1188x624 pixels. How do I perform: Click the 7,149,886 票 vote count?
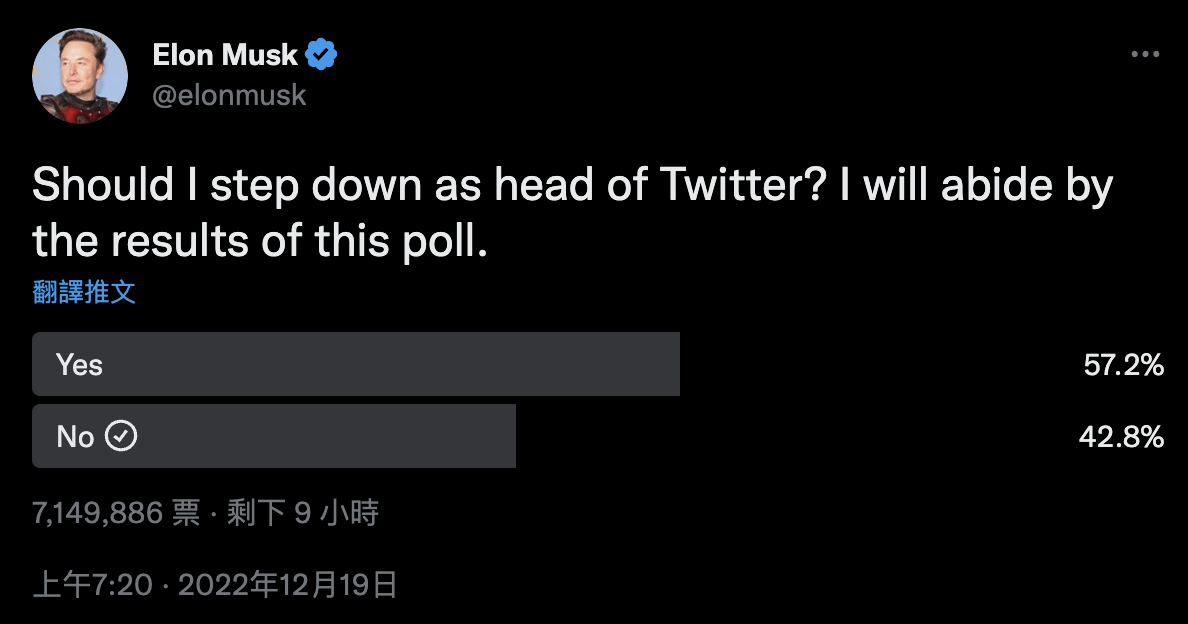(x=116, y=514)
